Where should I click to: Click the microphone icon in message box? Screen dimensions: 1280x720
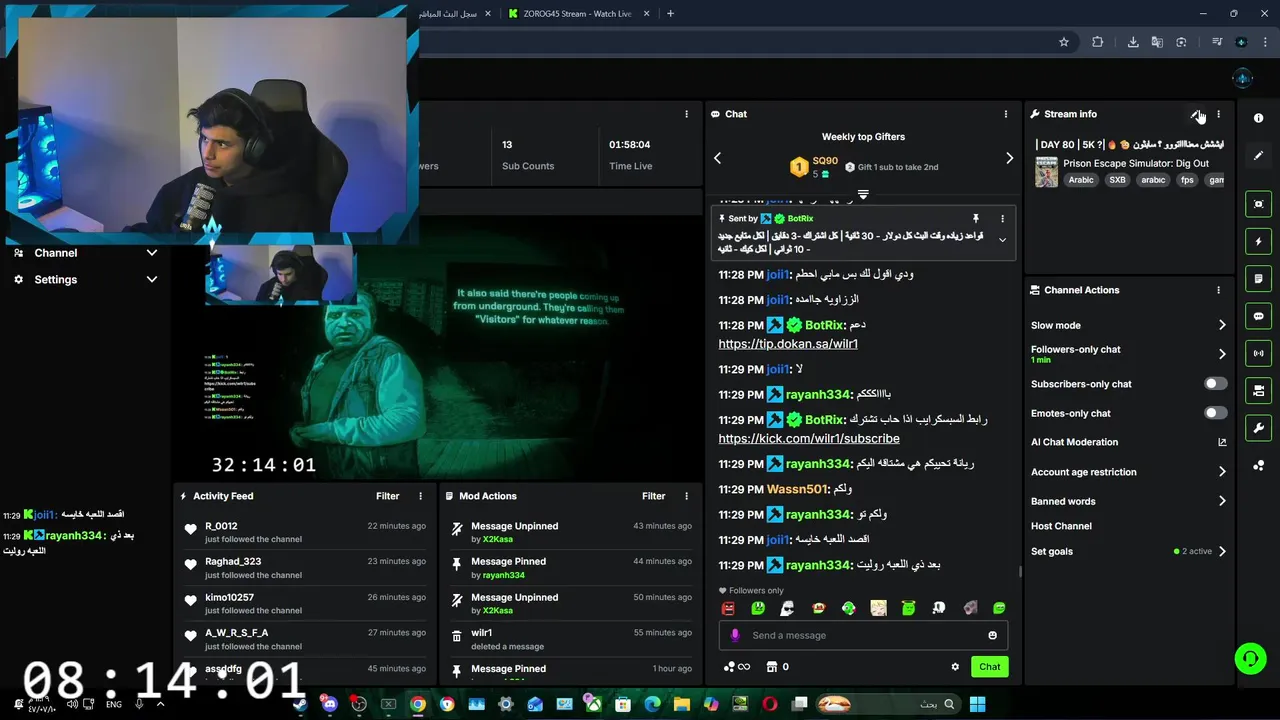(x=735, y=635)
